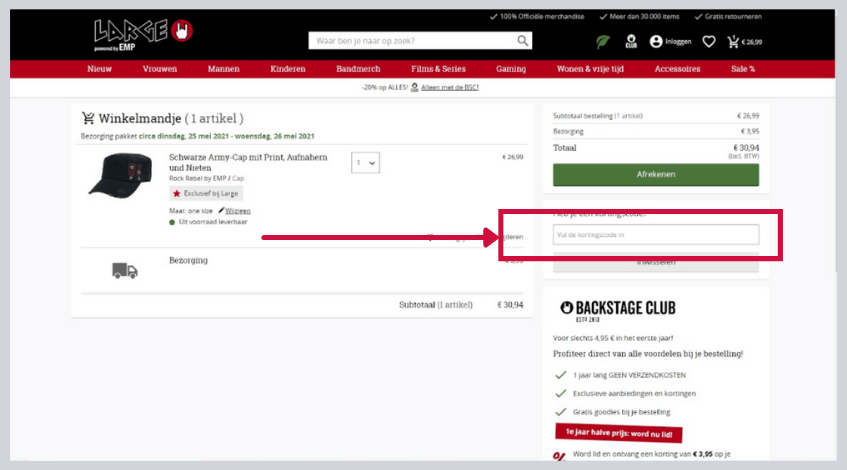847x470 pixels.
Task: Click the Large EMP logo
Action: click(142, 33)
